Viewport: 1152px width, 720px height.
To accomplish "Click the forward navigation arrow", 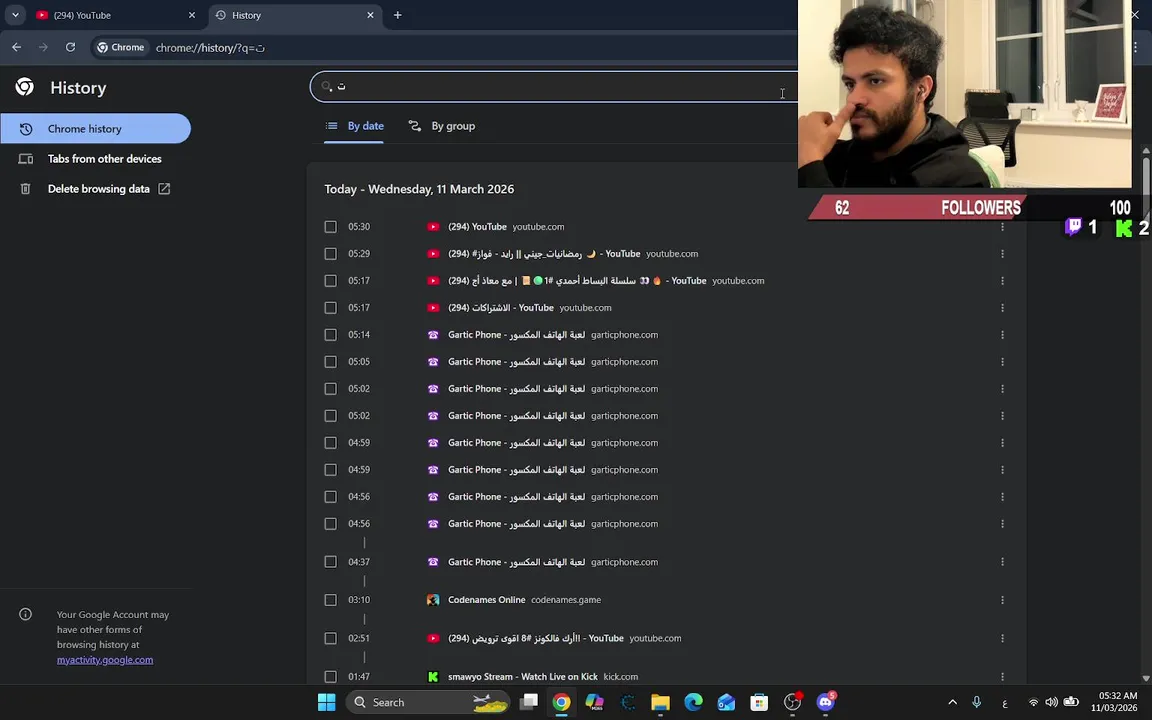I will coord(43,47).
